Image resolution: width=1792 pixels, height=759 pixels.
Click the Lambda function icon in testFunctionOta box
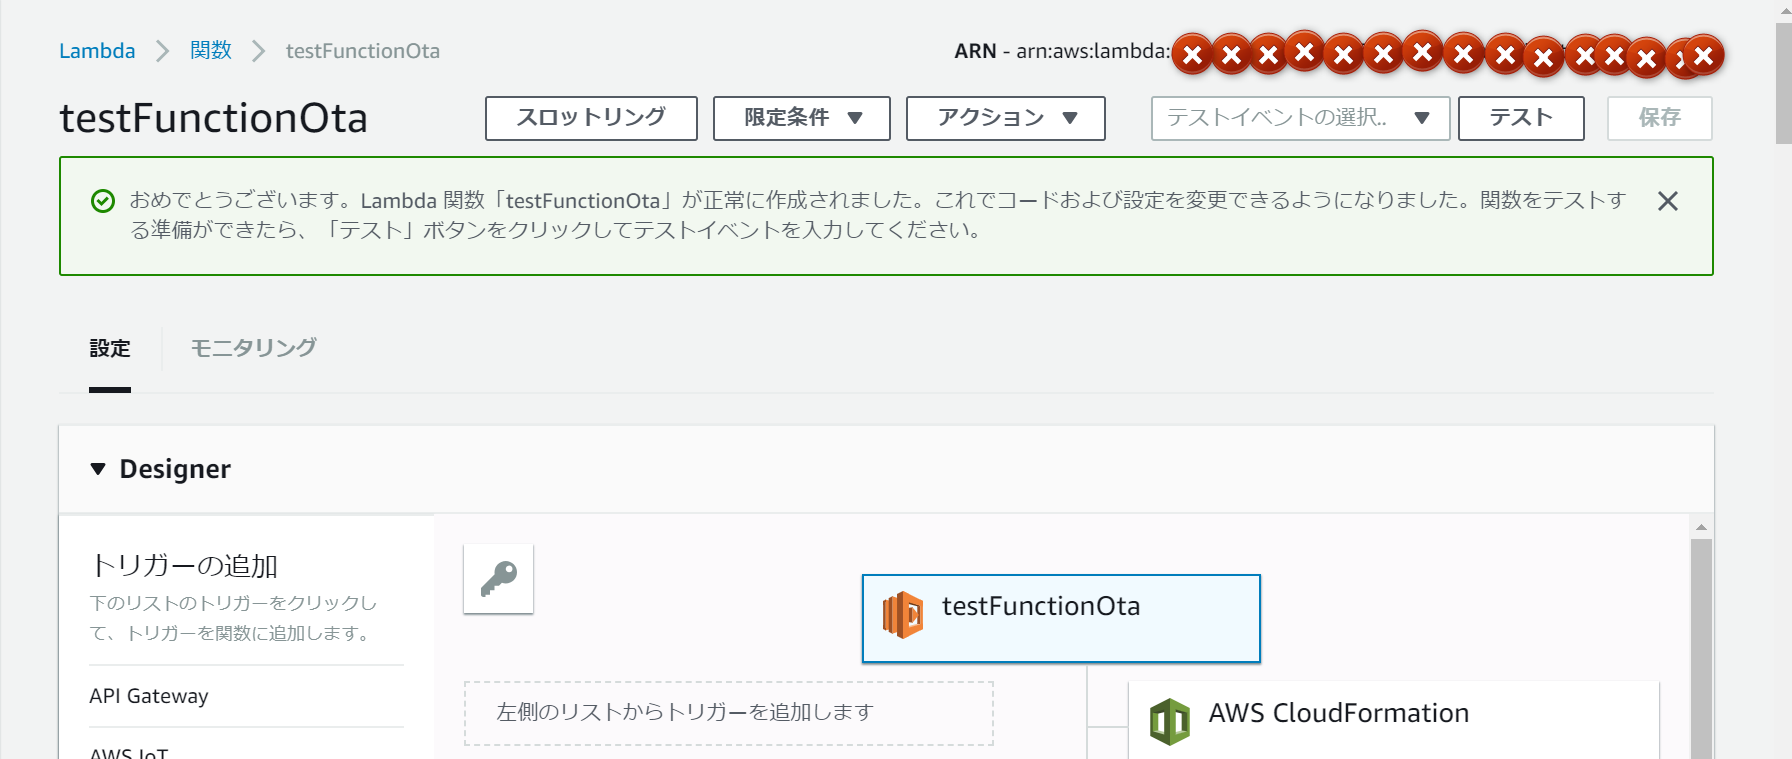coord(902,614)
